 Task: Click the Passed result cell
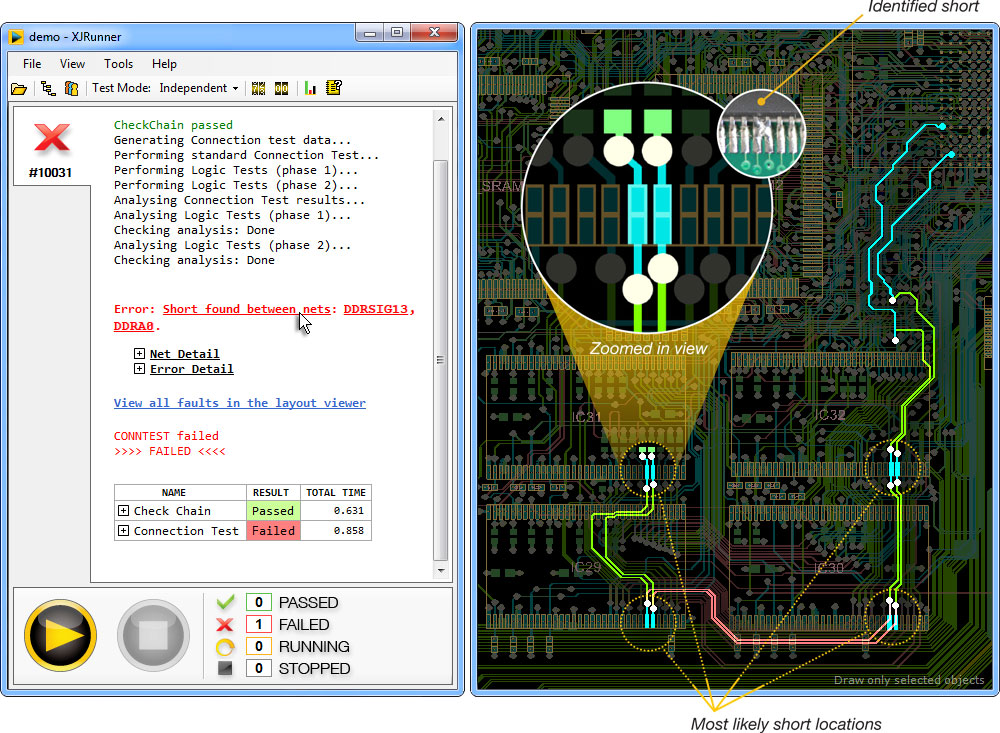point(273,510)
